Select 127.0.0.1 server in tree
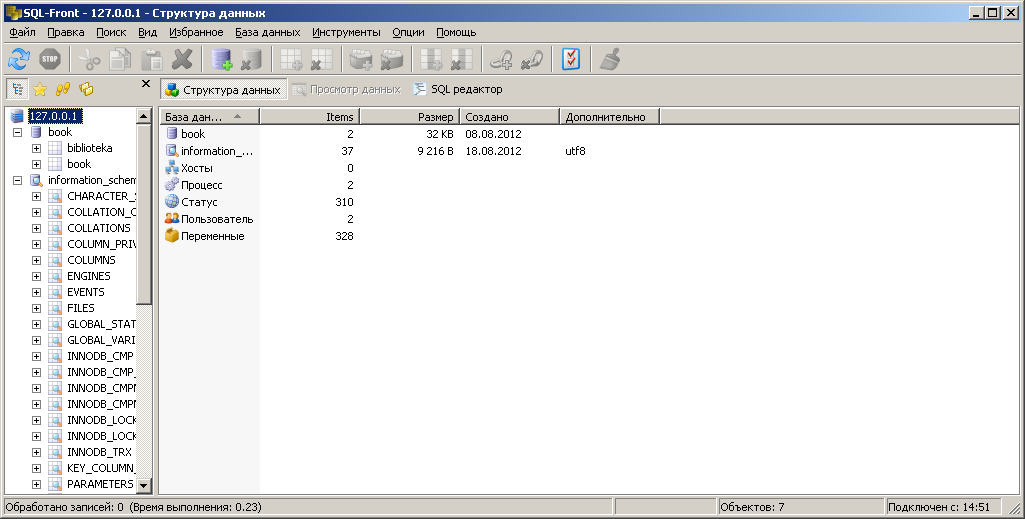The height and width of the screenshot is (519, 1025). tap(53, 116)
